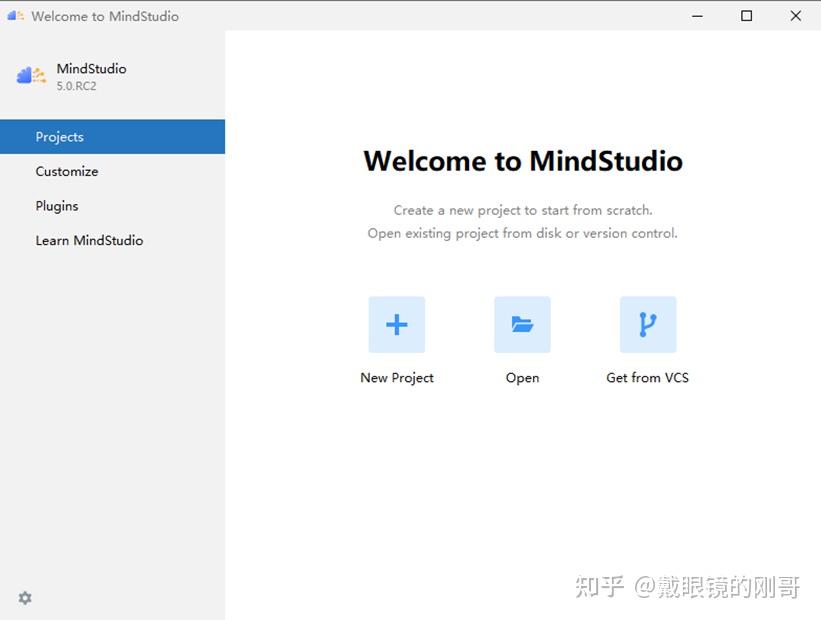Open the Plugins section
The width and height of the screenshot is (821, 620).
pyautogui.click(x=56, y=206)
